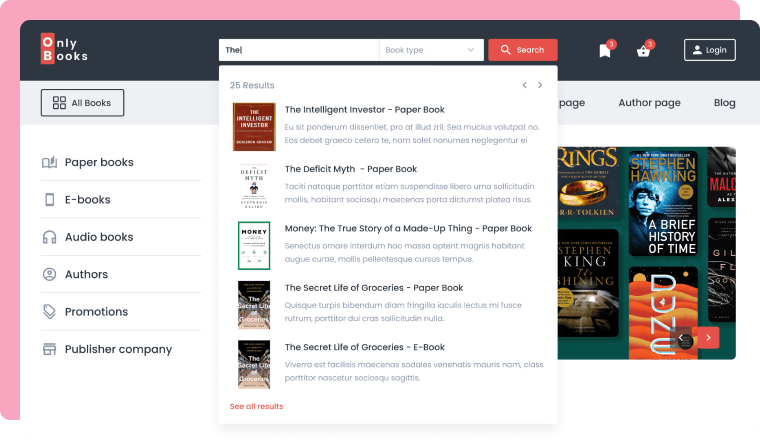Click description starting 'Senectus ornare interdum'
Screen dimensions: 760x440
(405, 252)
